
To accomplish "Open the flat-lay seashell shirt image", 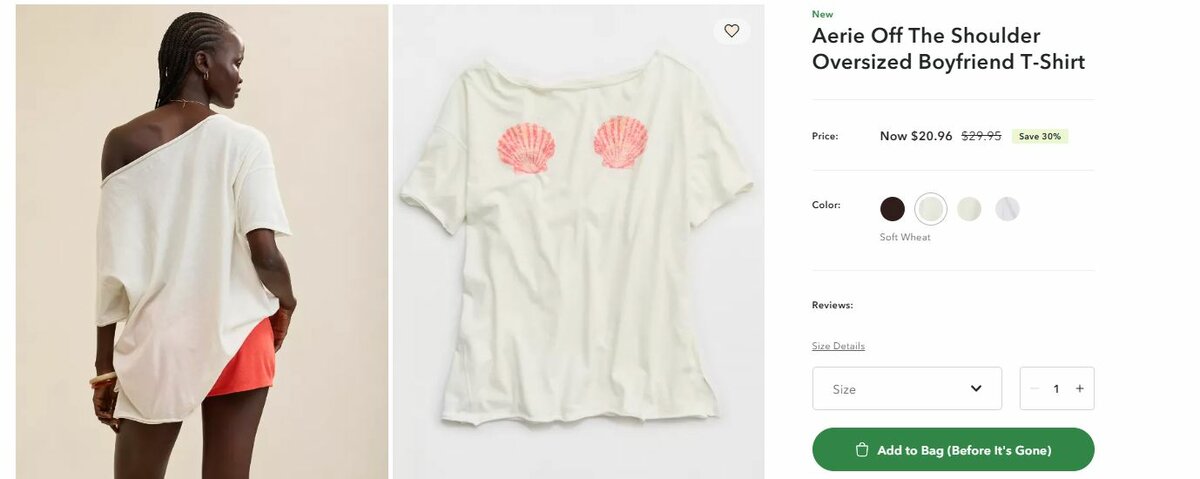I will (x=577, y=241).
